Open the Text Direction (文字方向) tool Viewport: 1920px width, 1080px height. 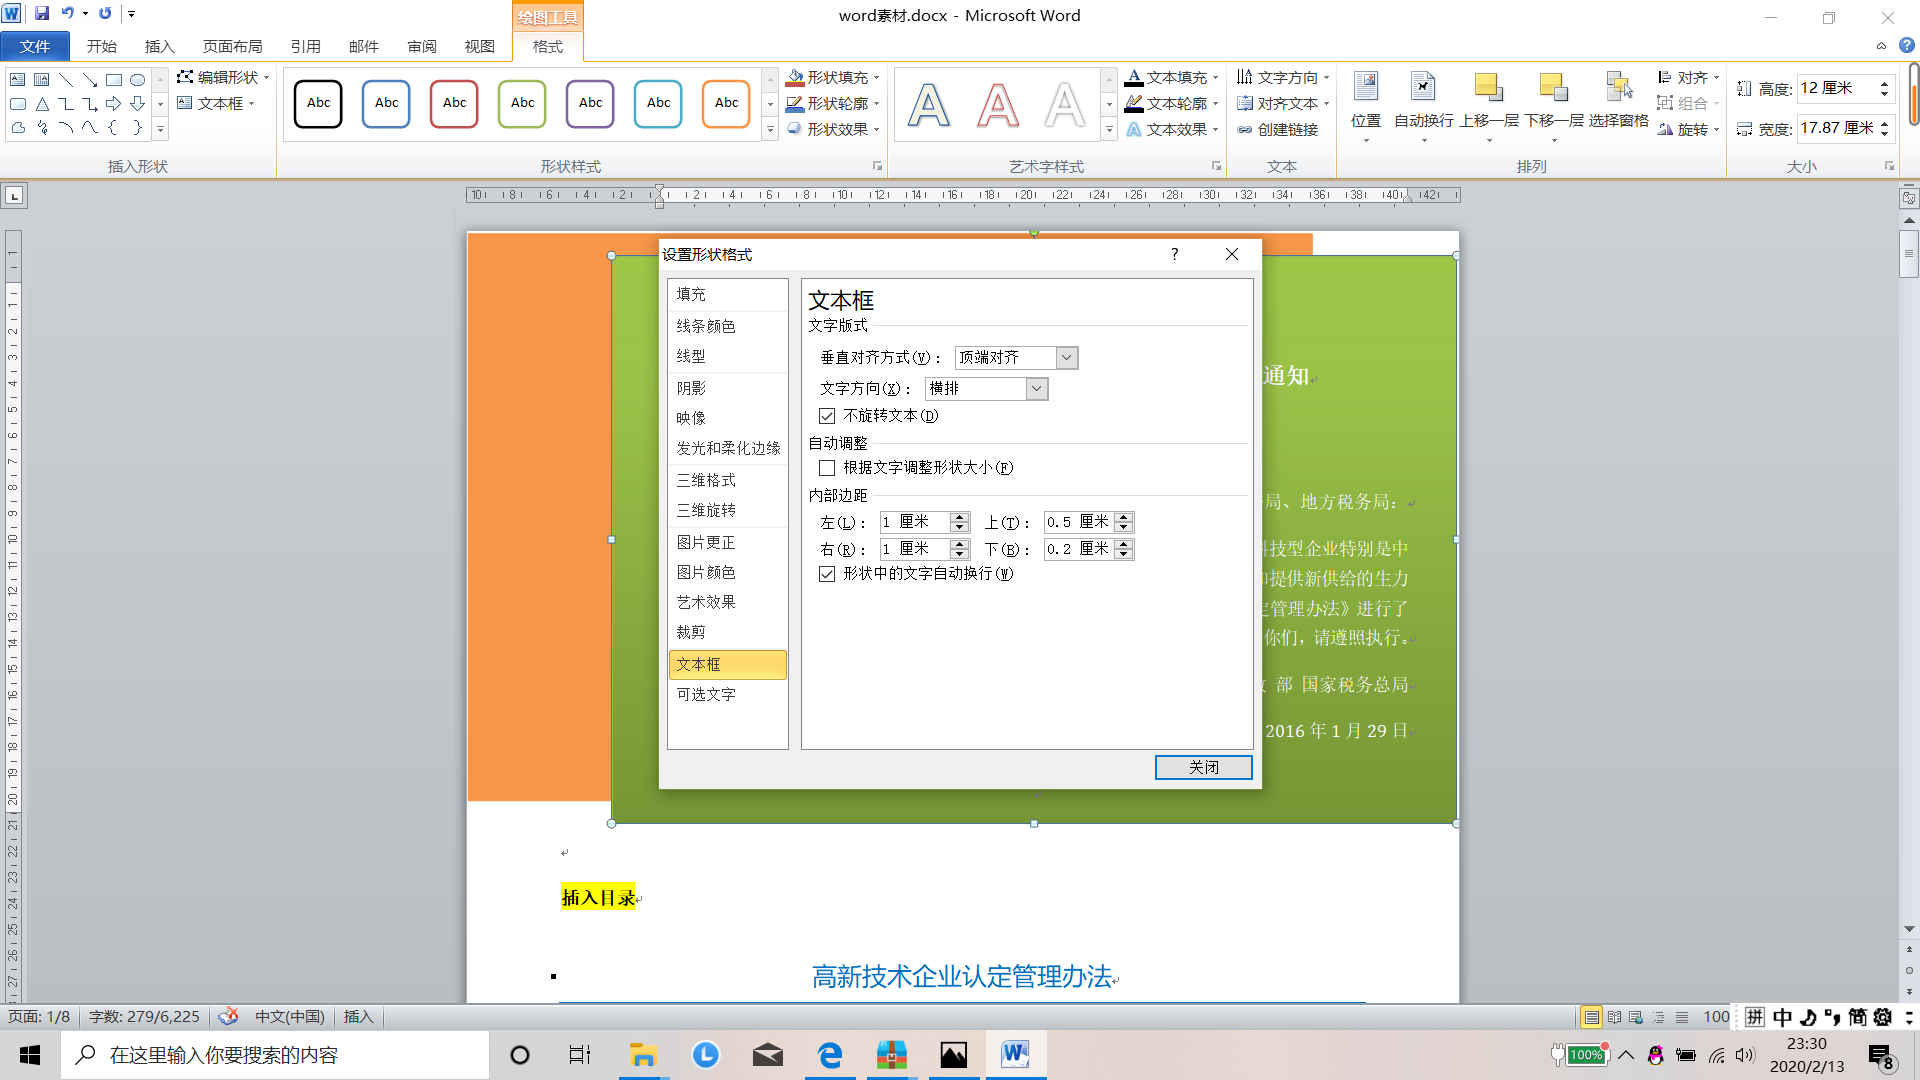tap(1283, 77)
